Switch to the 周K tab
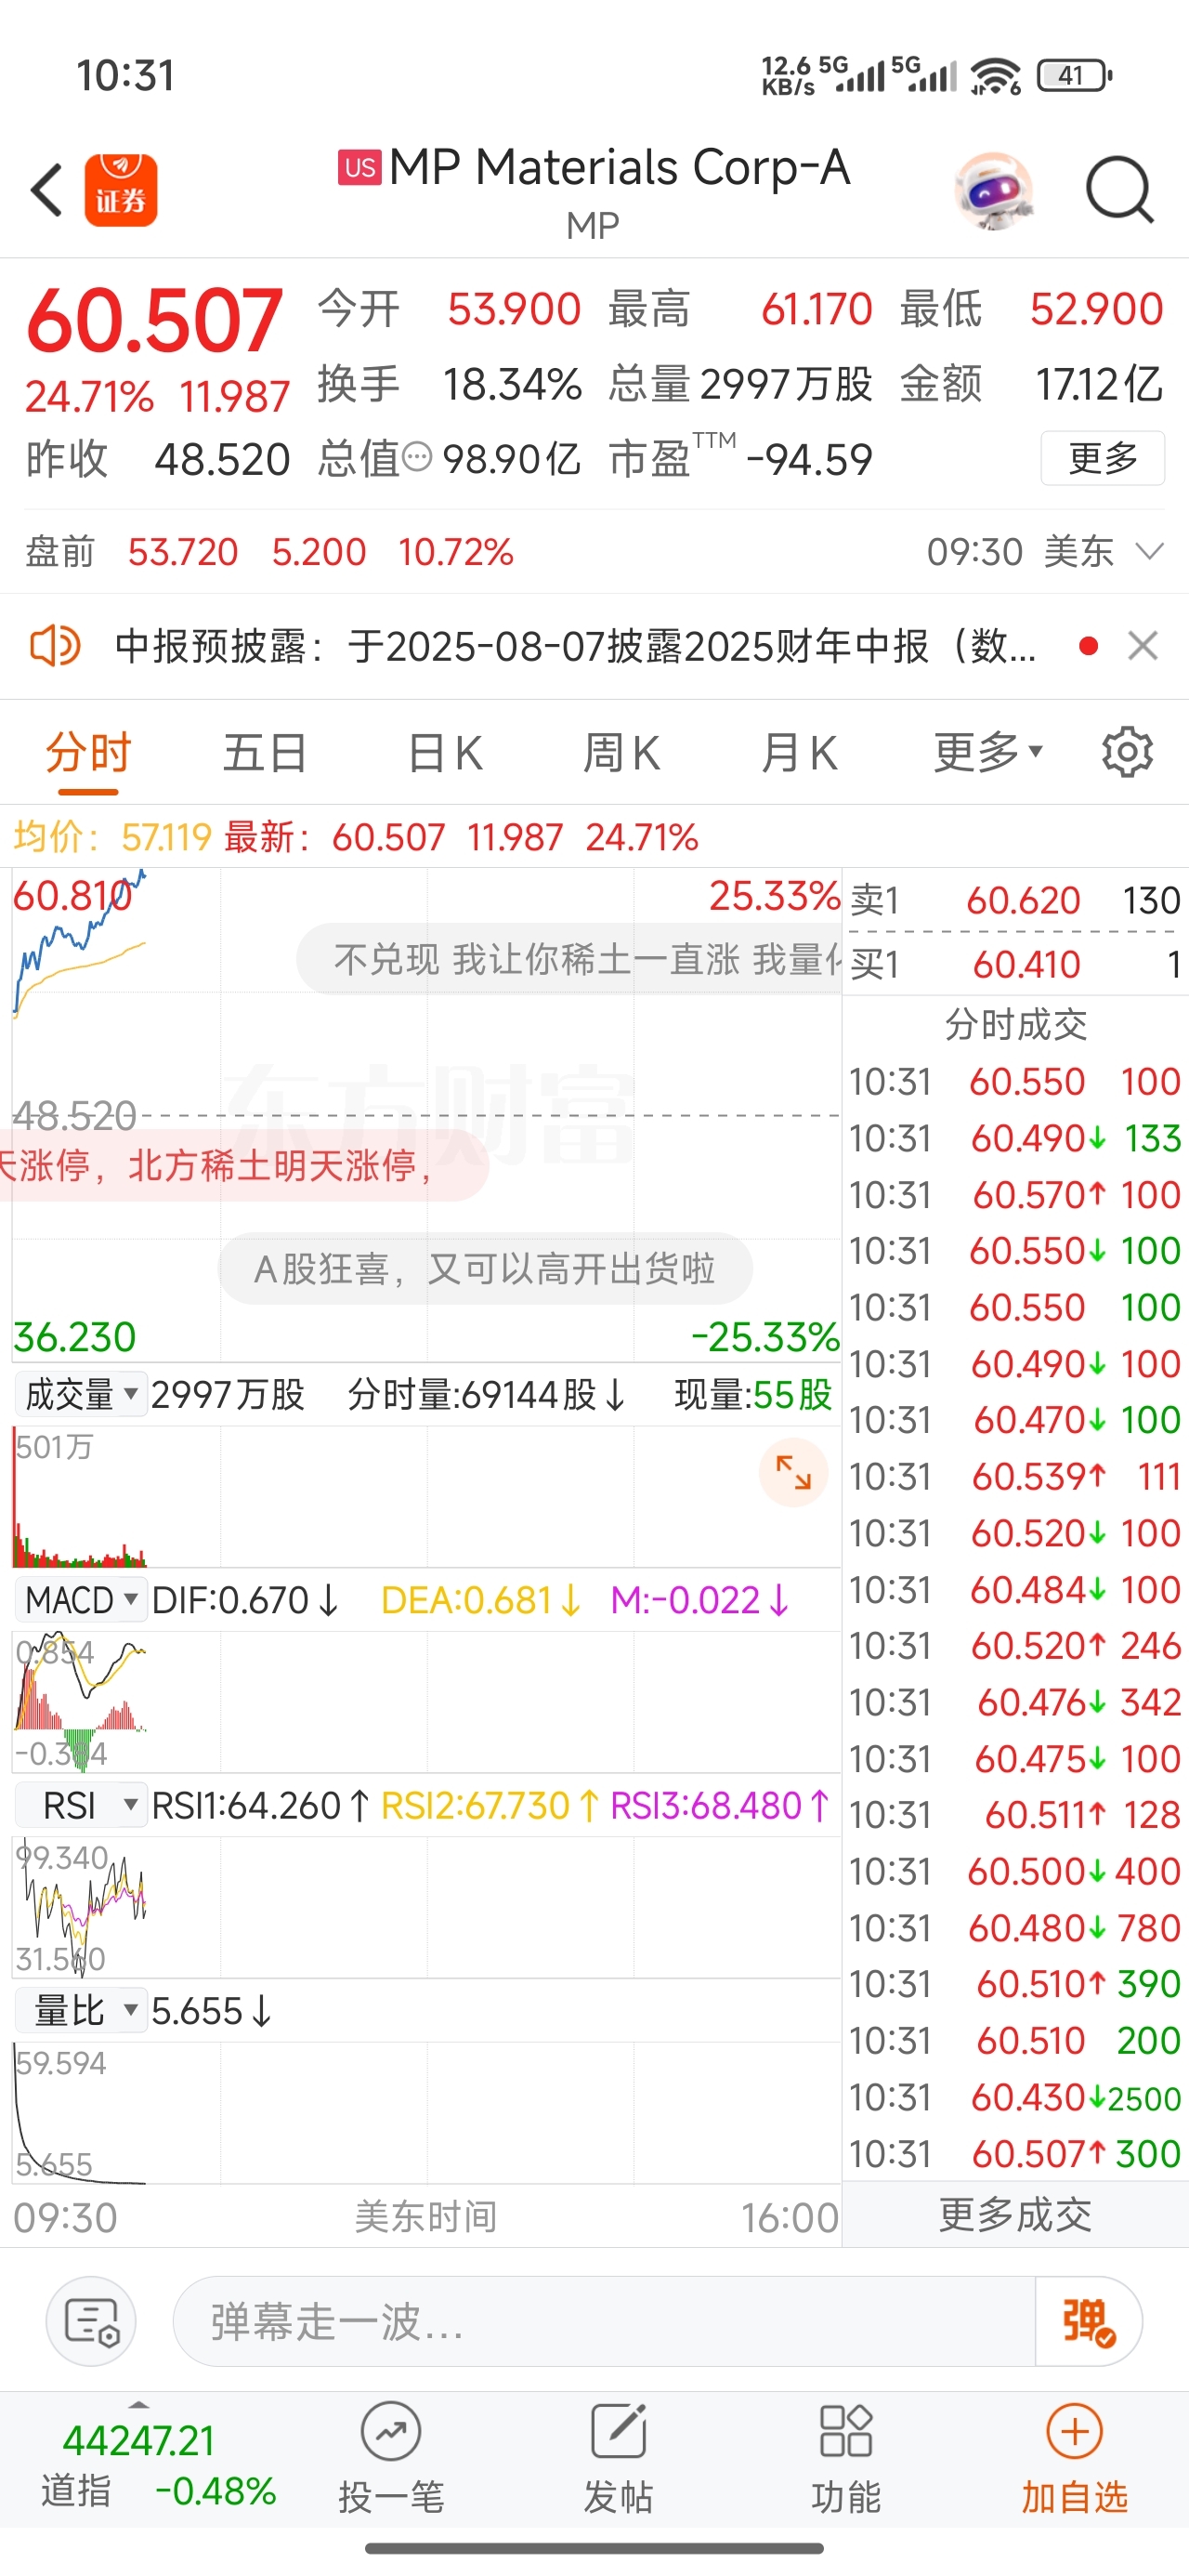This screenshot has width=1189, height=2576. click(621, 753)
